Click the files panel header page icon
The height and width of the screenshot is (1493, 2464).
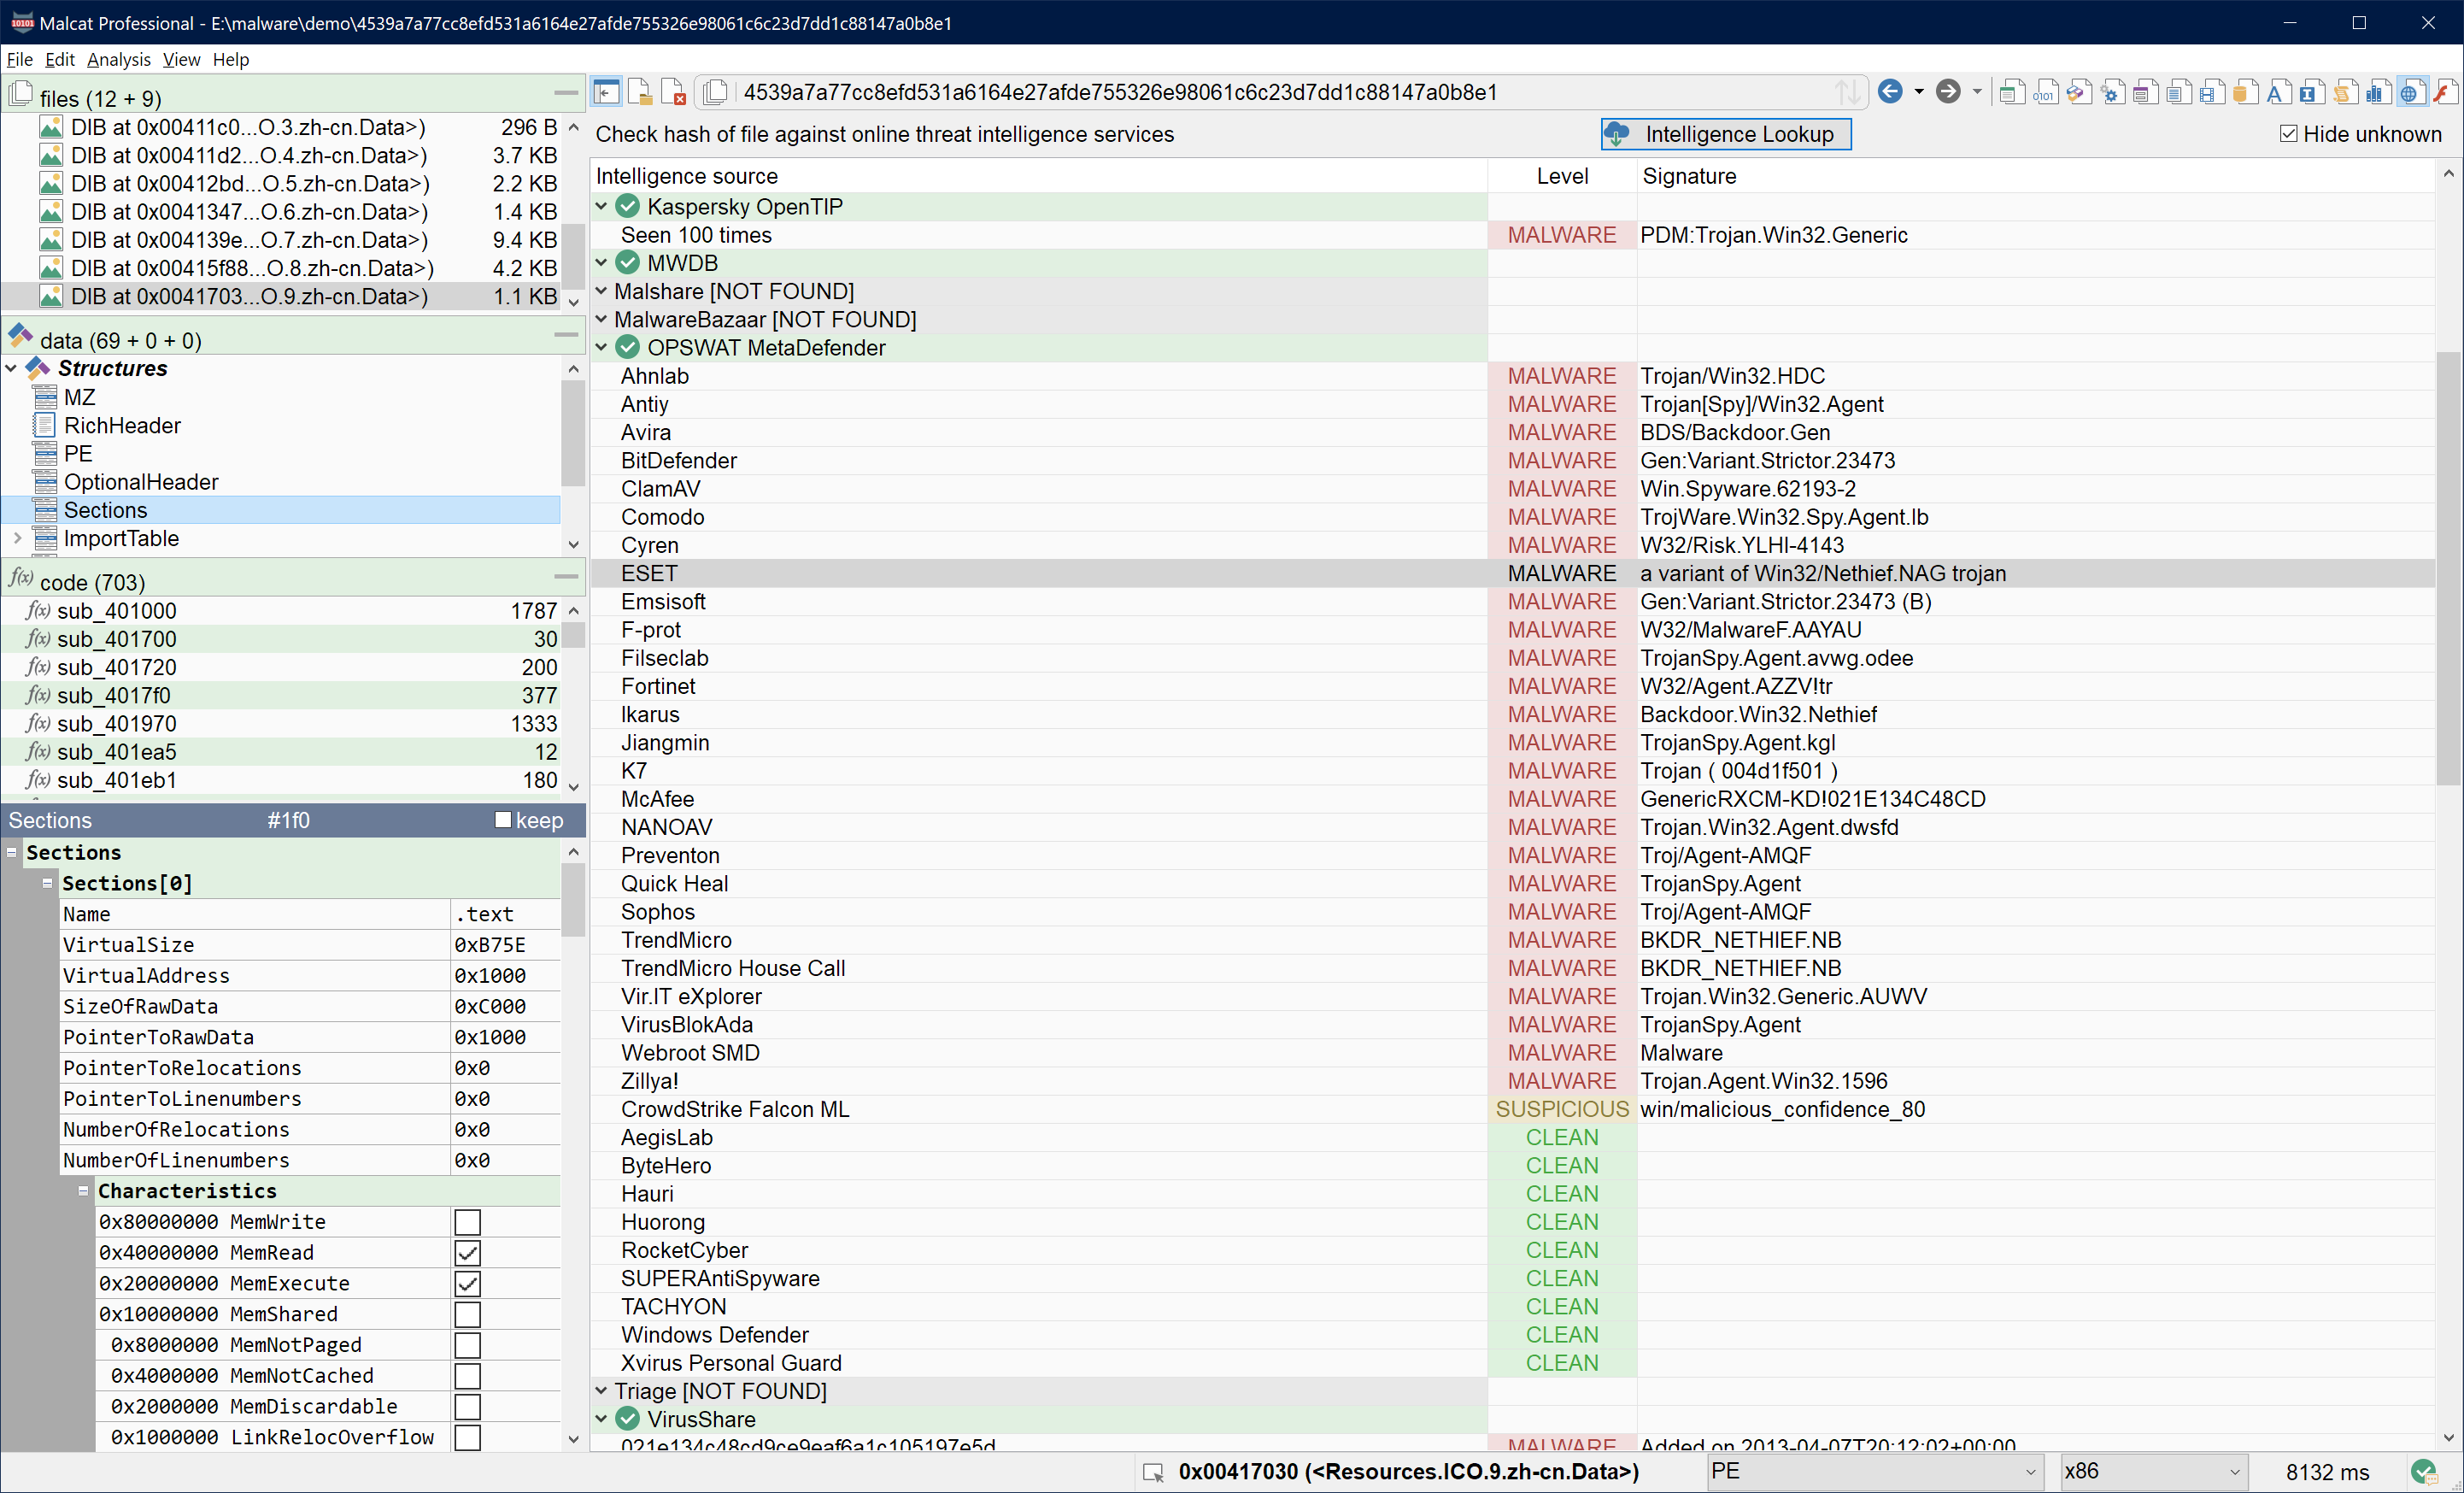[x=20, y=96]
